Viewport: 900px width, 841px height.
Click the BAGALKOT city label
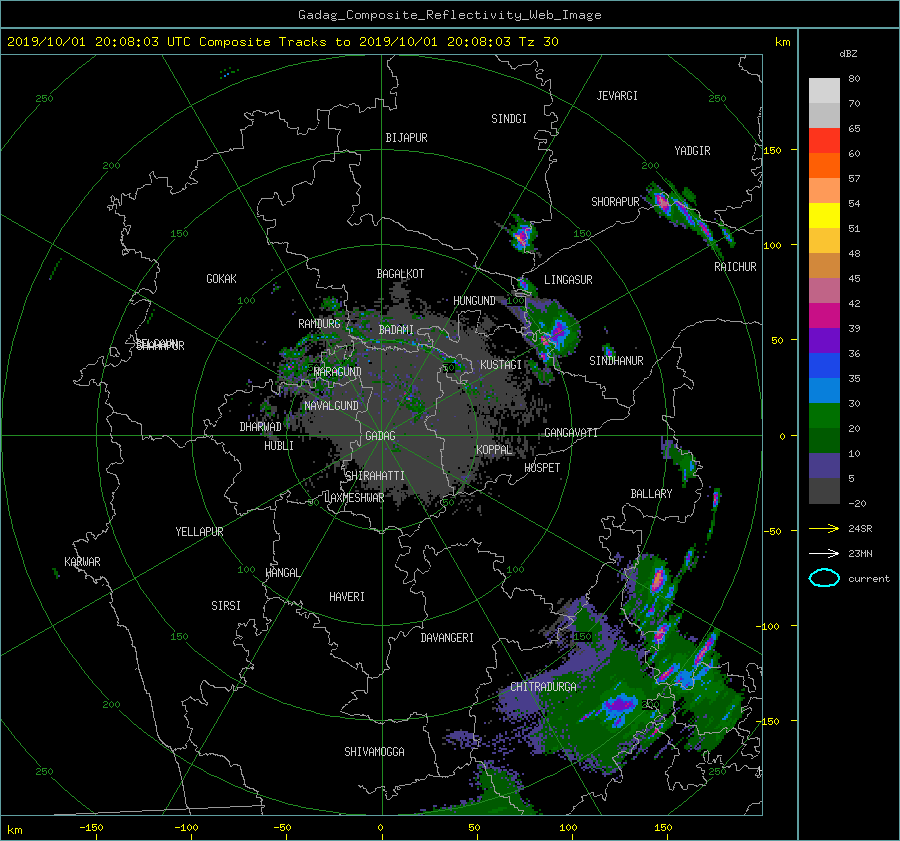(x=400, y=274)
